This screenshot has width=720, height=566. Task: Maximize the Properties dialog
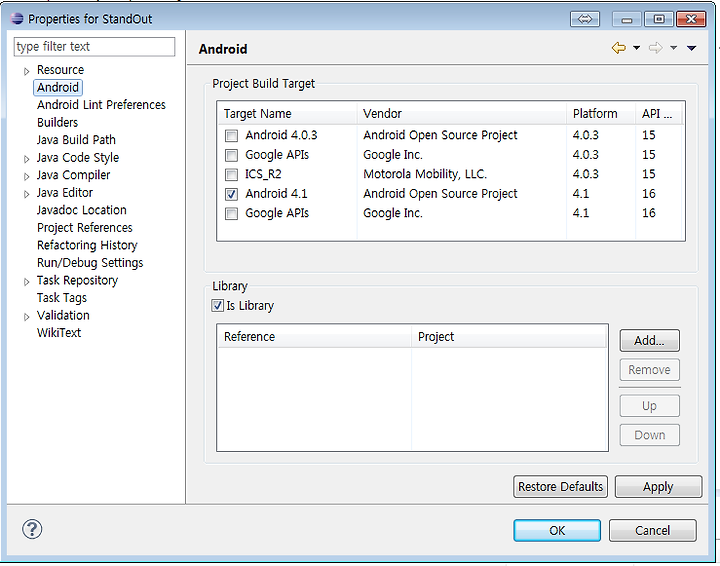(658, 19)
